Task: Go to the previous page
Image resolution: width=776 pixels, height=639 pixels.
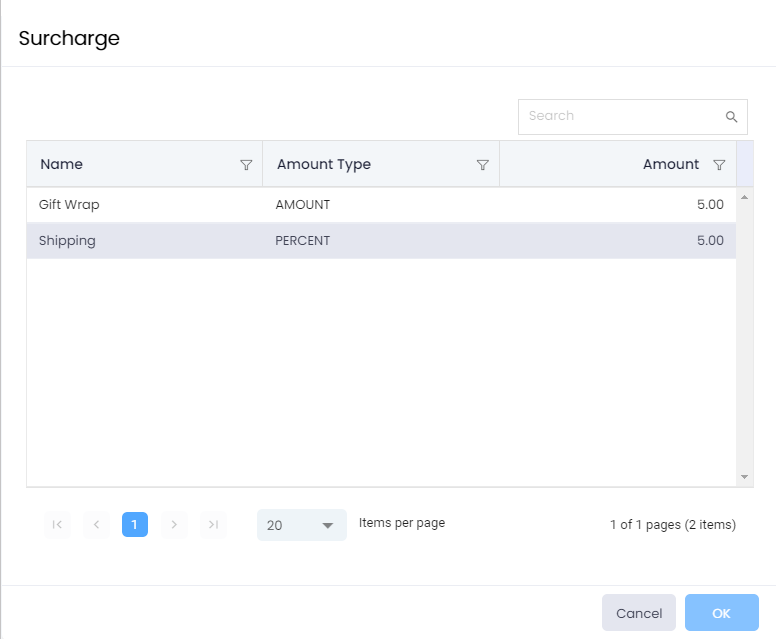Action: [96, 525]
